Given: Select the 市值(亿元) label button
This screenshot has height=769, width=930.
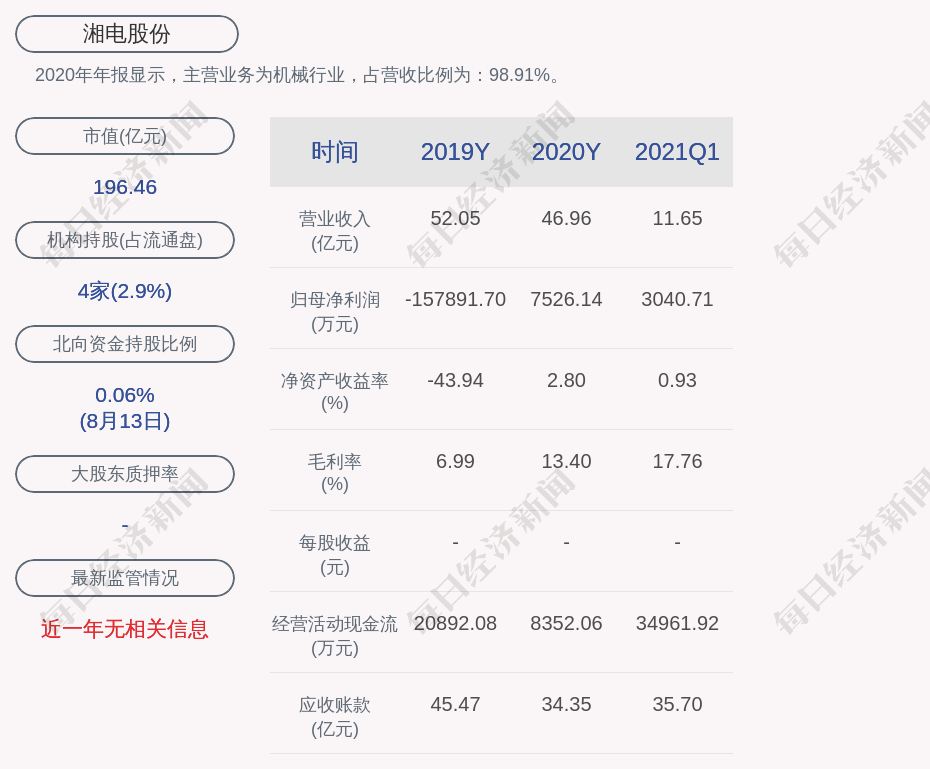Looking at the screenshot, I should coord(125,136).
